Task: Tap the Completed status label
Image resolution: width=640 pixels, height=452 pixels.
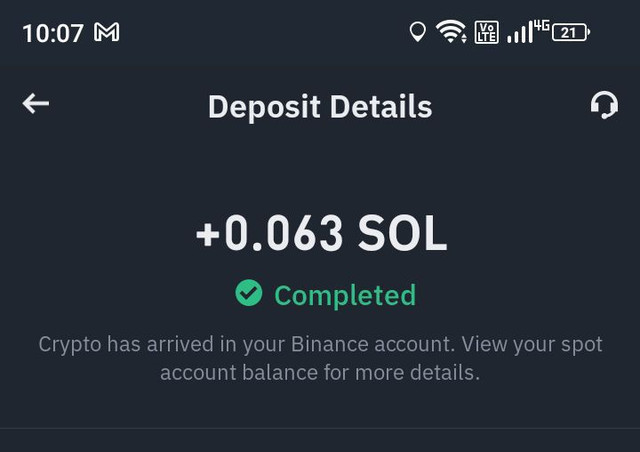Action: [345, 295]
